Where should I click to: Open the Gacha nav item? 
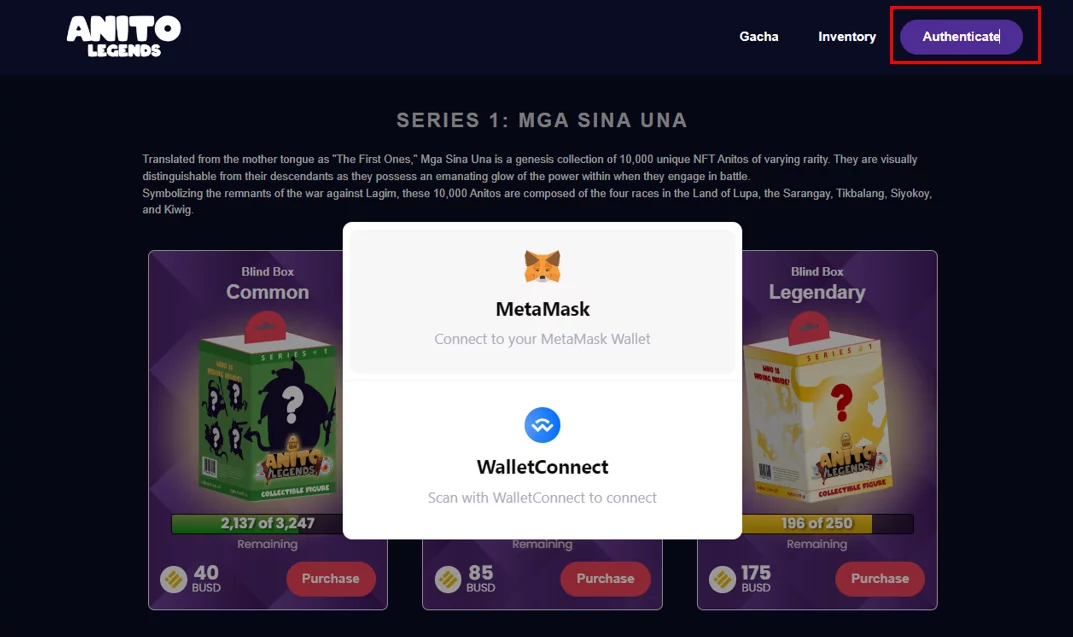pos(759,36)
